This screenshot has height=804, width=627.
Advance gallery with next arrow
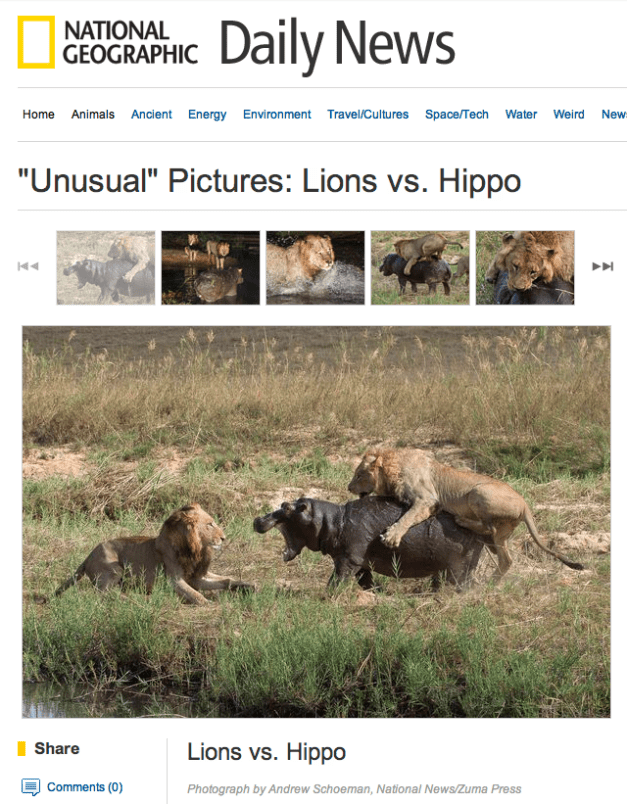(x=603, y=266)
